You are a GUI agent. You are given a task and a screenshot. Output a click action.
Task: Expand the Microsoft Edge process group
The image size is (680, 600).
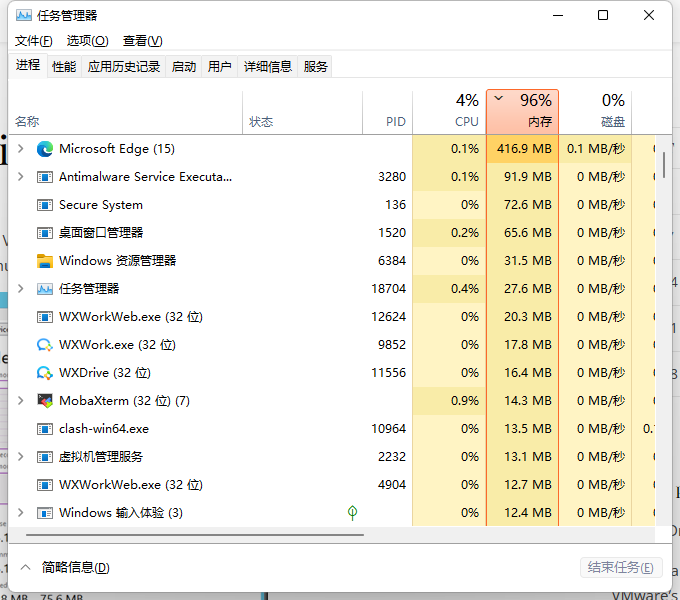[x=20, y=149]
